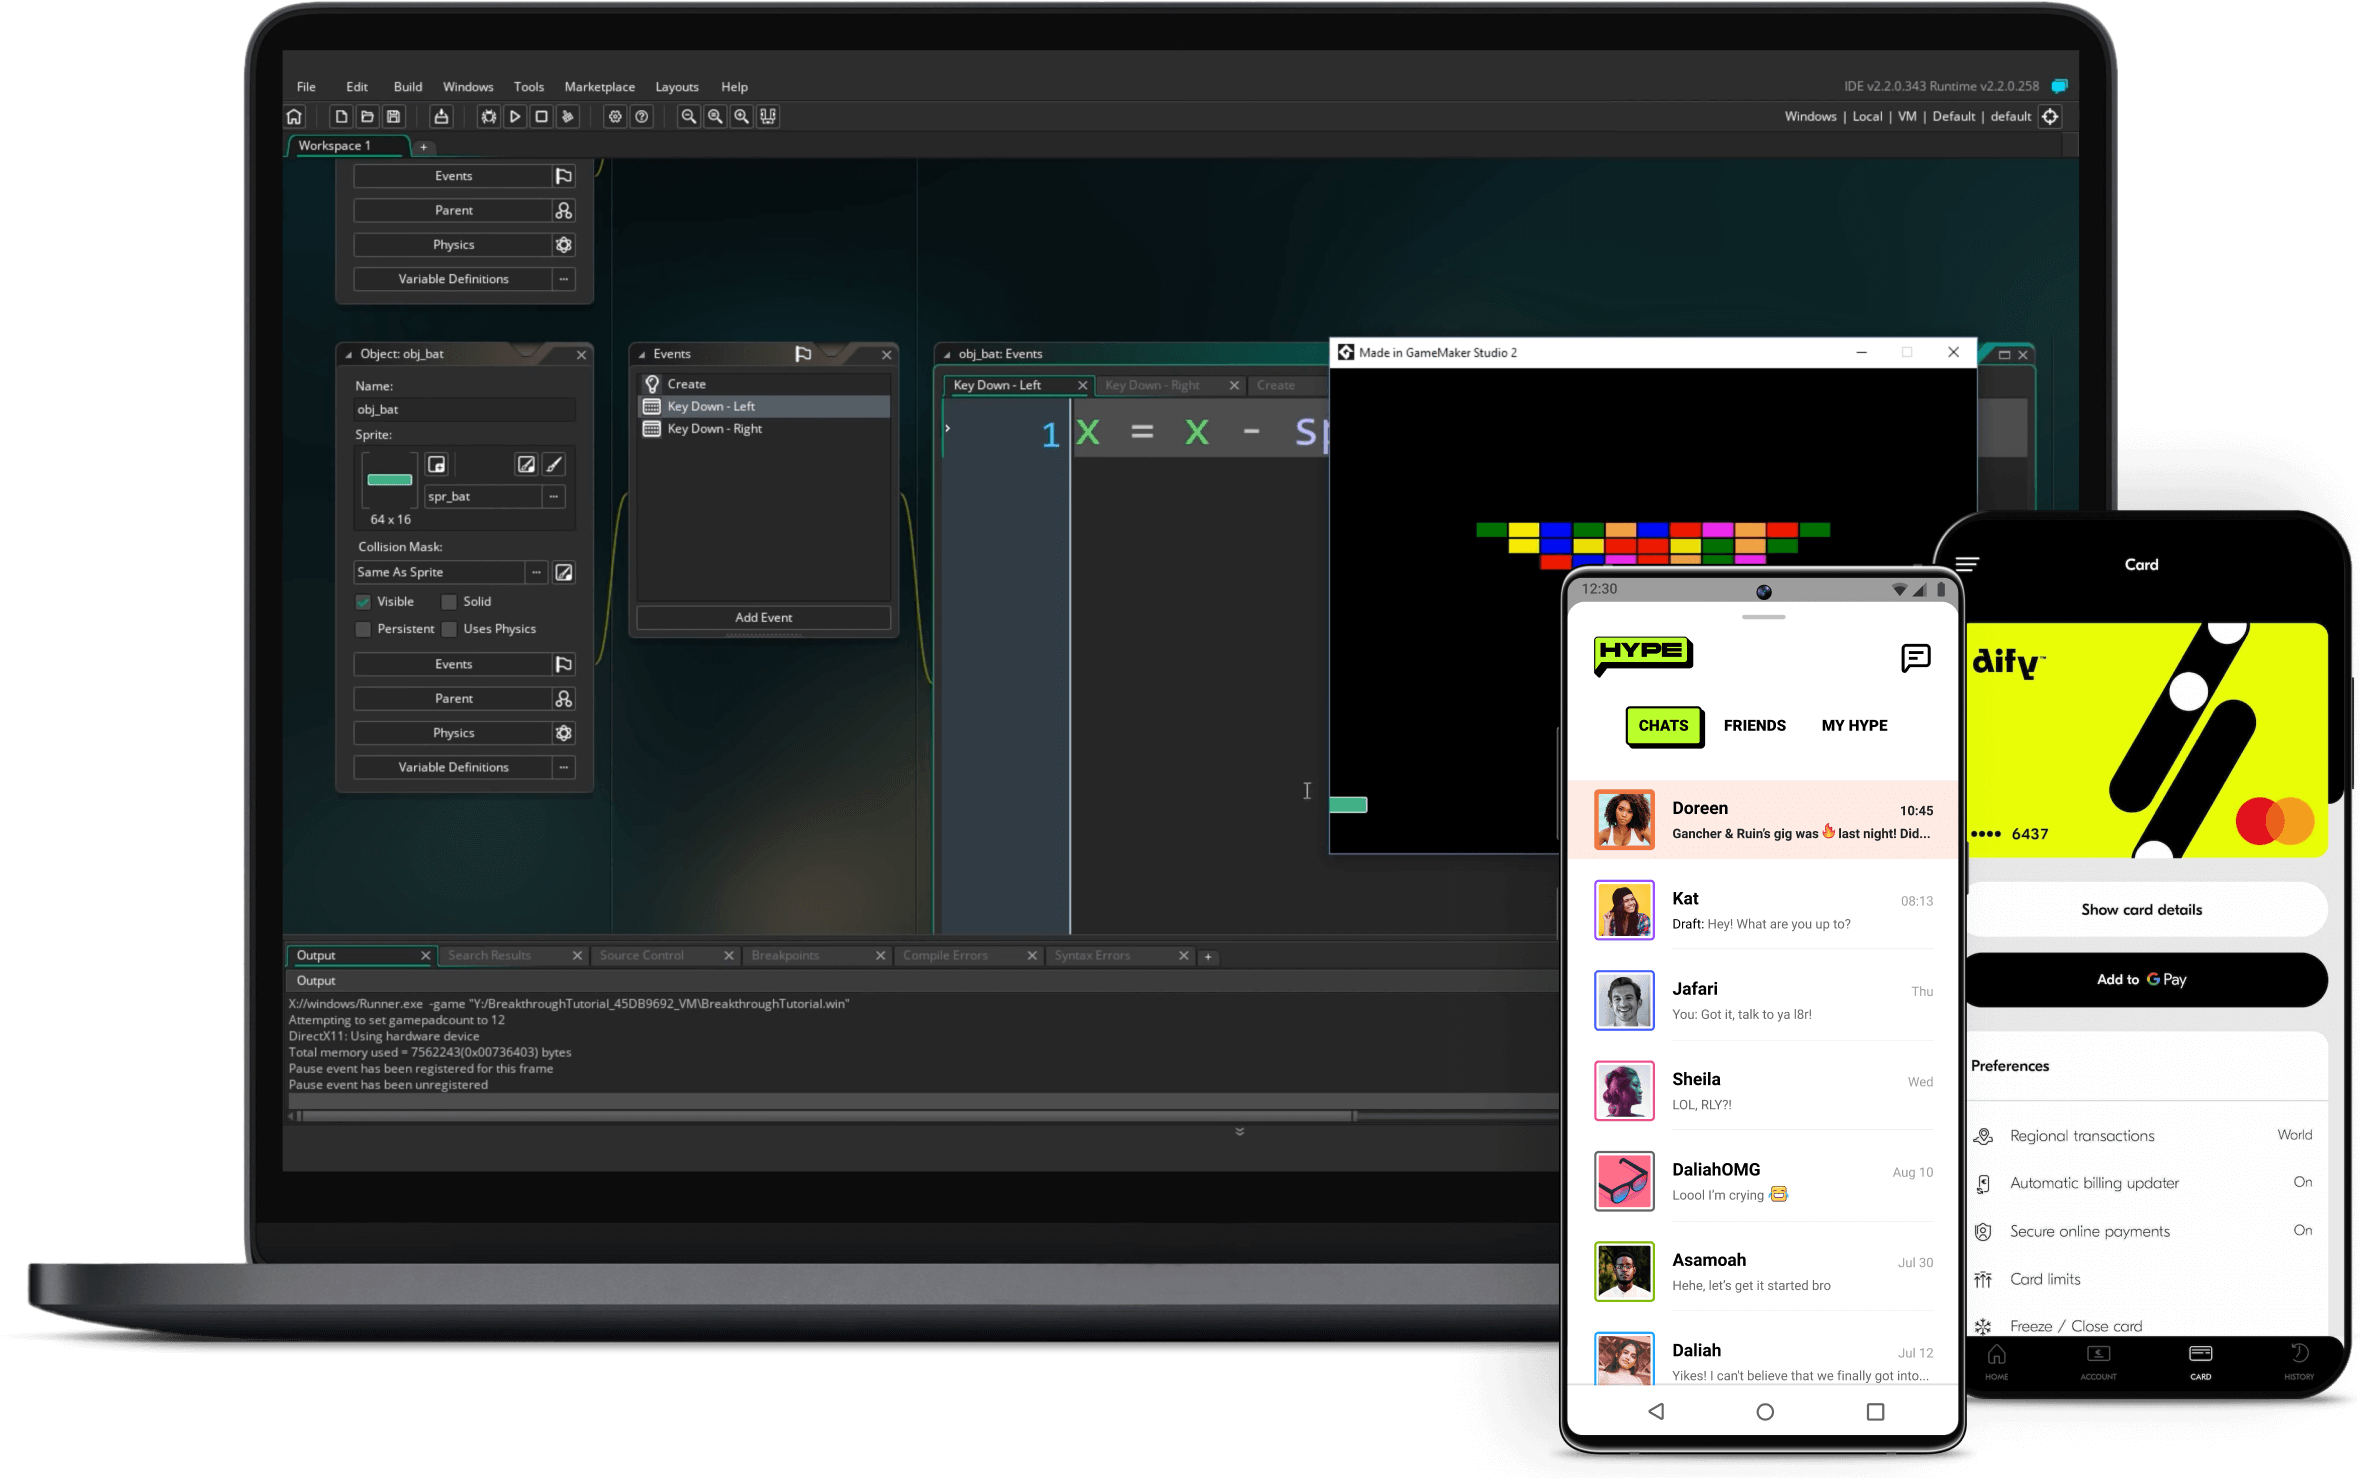2360x1478 pixels.
Task: Clean the project build with the broom icon
Action: coord(567,117)
